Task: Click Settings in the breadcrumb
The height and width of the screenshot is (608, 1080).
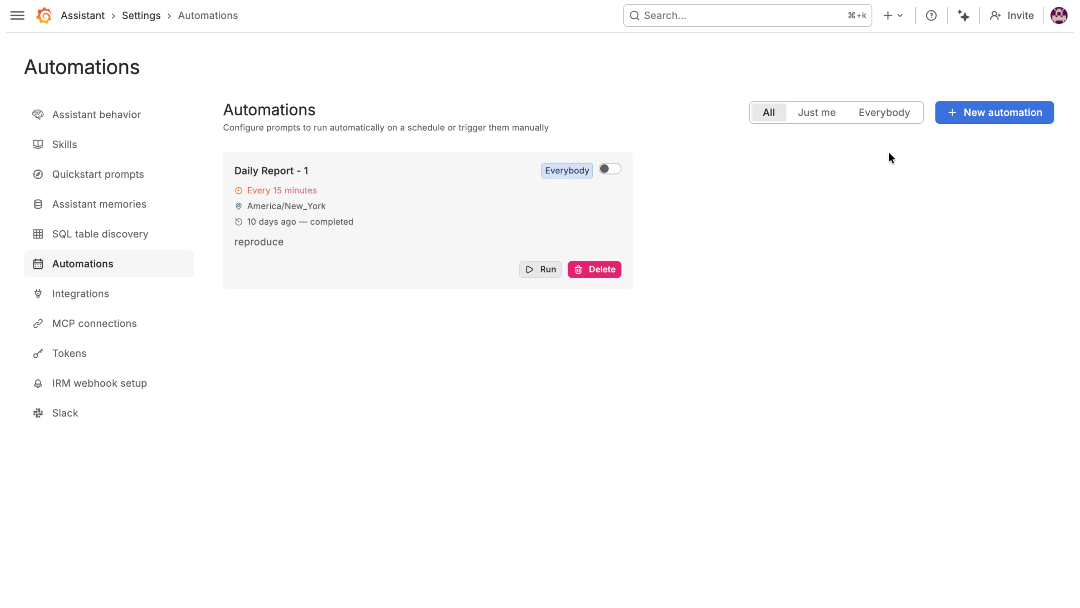Action: pyautogui.click(x=141, y=15)
